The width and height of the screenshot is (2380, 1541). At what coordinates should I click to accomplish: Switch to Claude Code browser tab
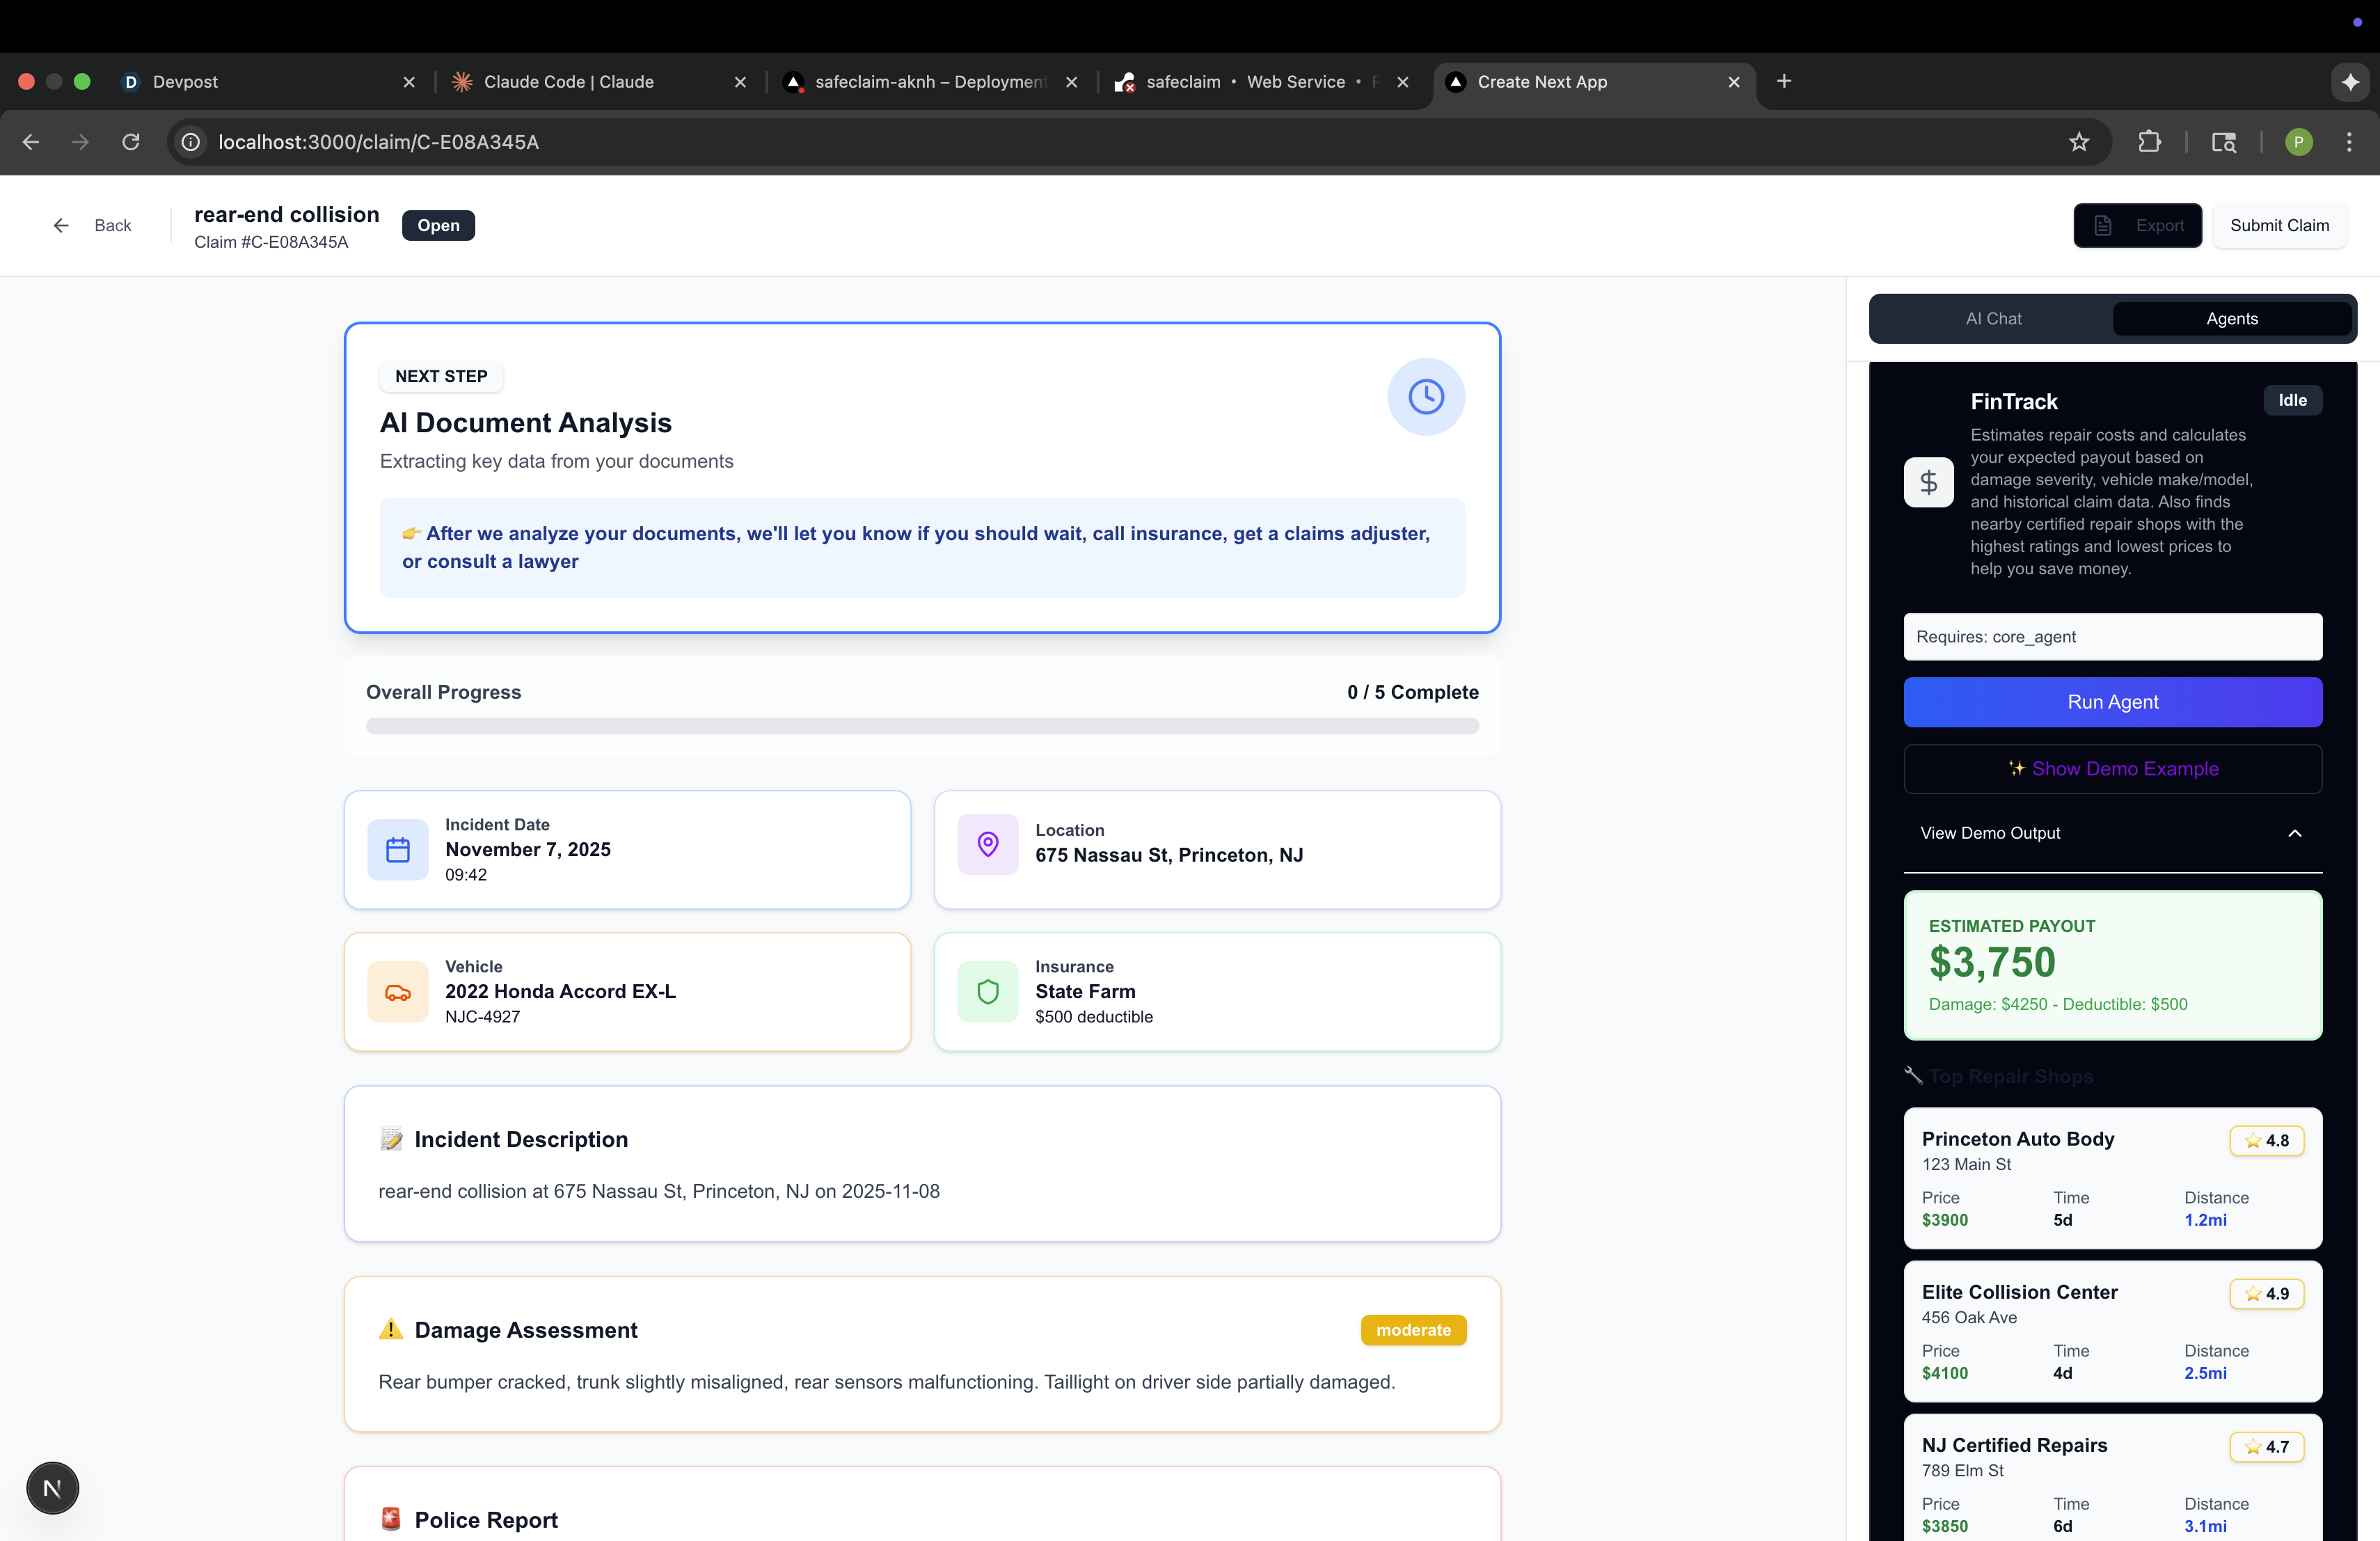(x=568, y=82)
